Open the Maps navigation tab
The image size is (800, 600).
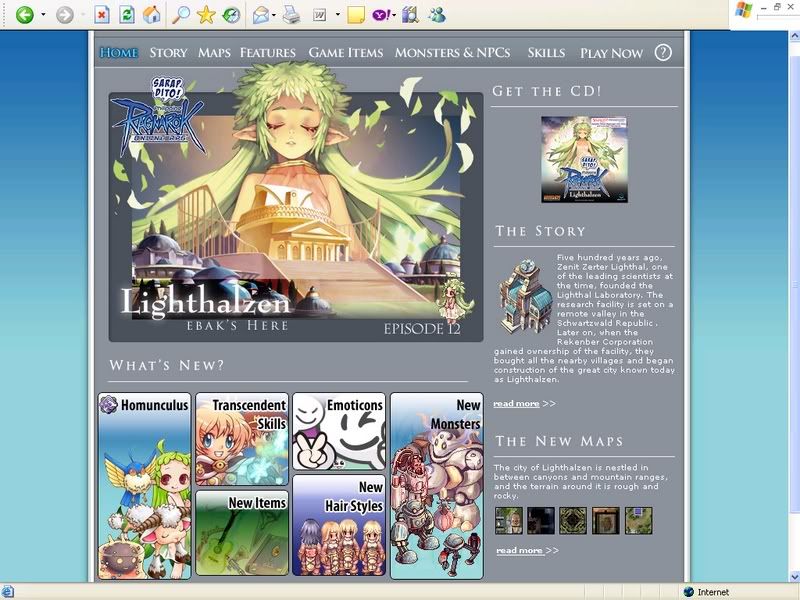coord(214,53)
